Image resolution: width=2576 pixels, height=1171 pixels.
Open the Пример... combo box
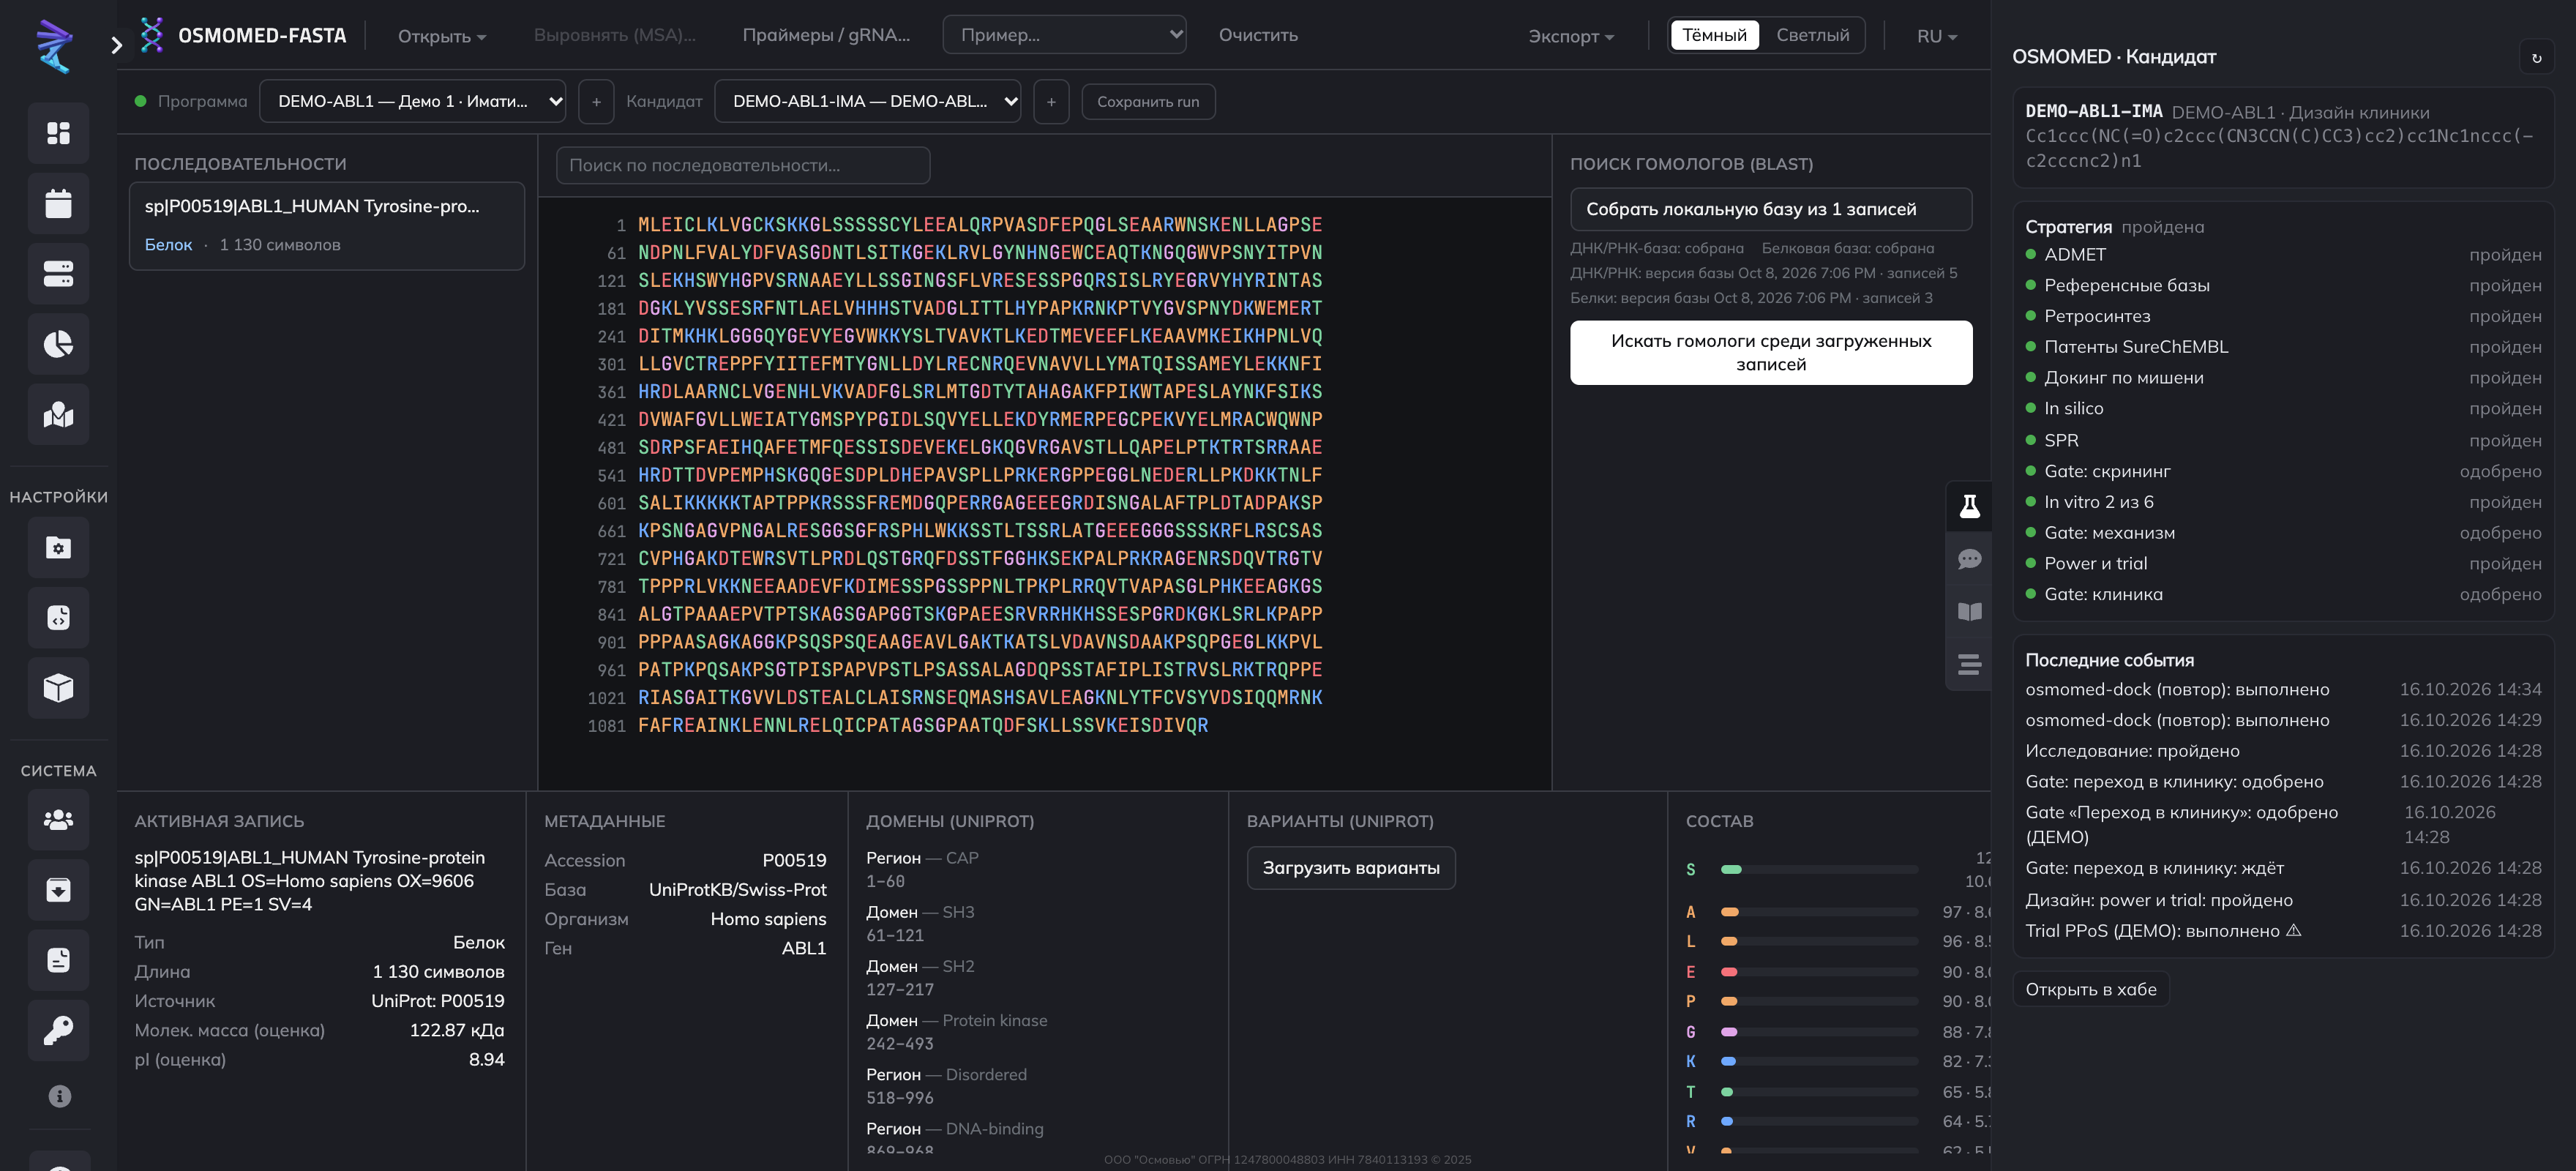coord(1064,35)
